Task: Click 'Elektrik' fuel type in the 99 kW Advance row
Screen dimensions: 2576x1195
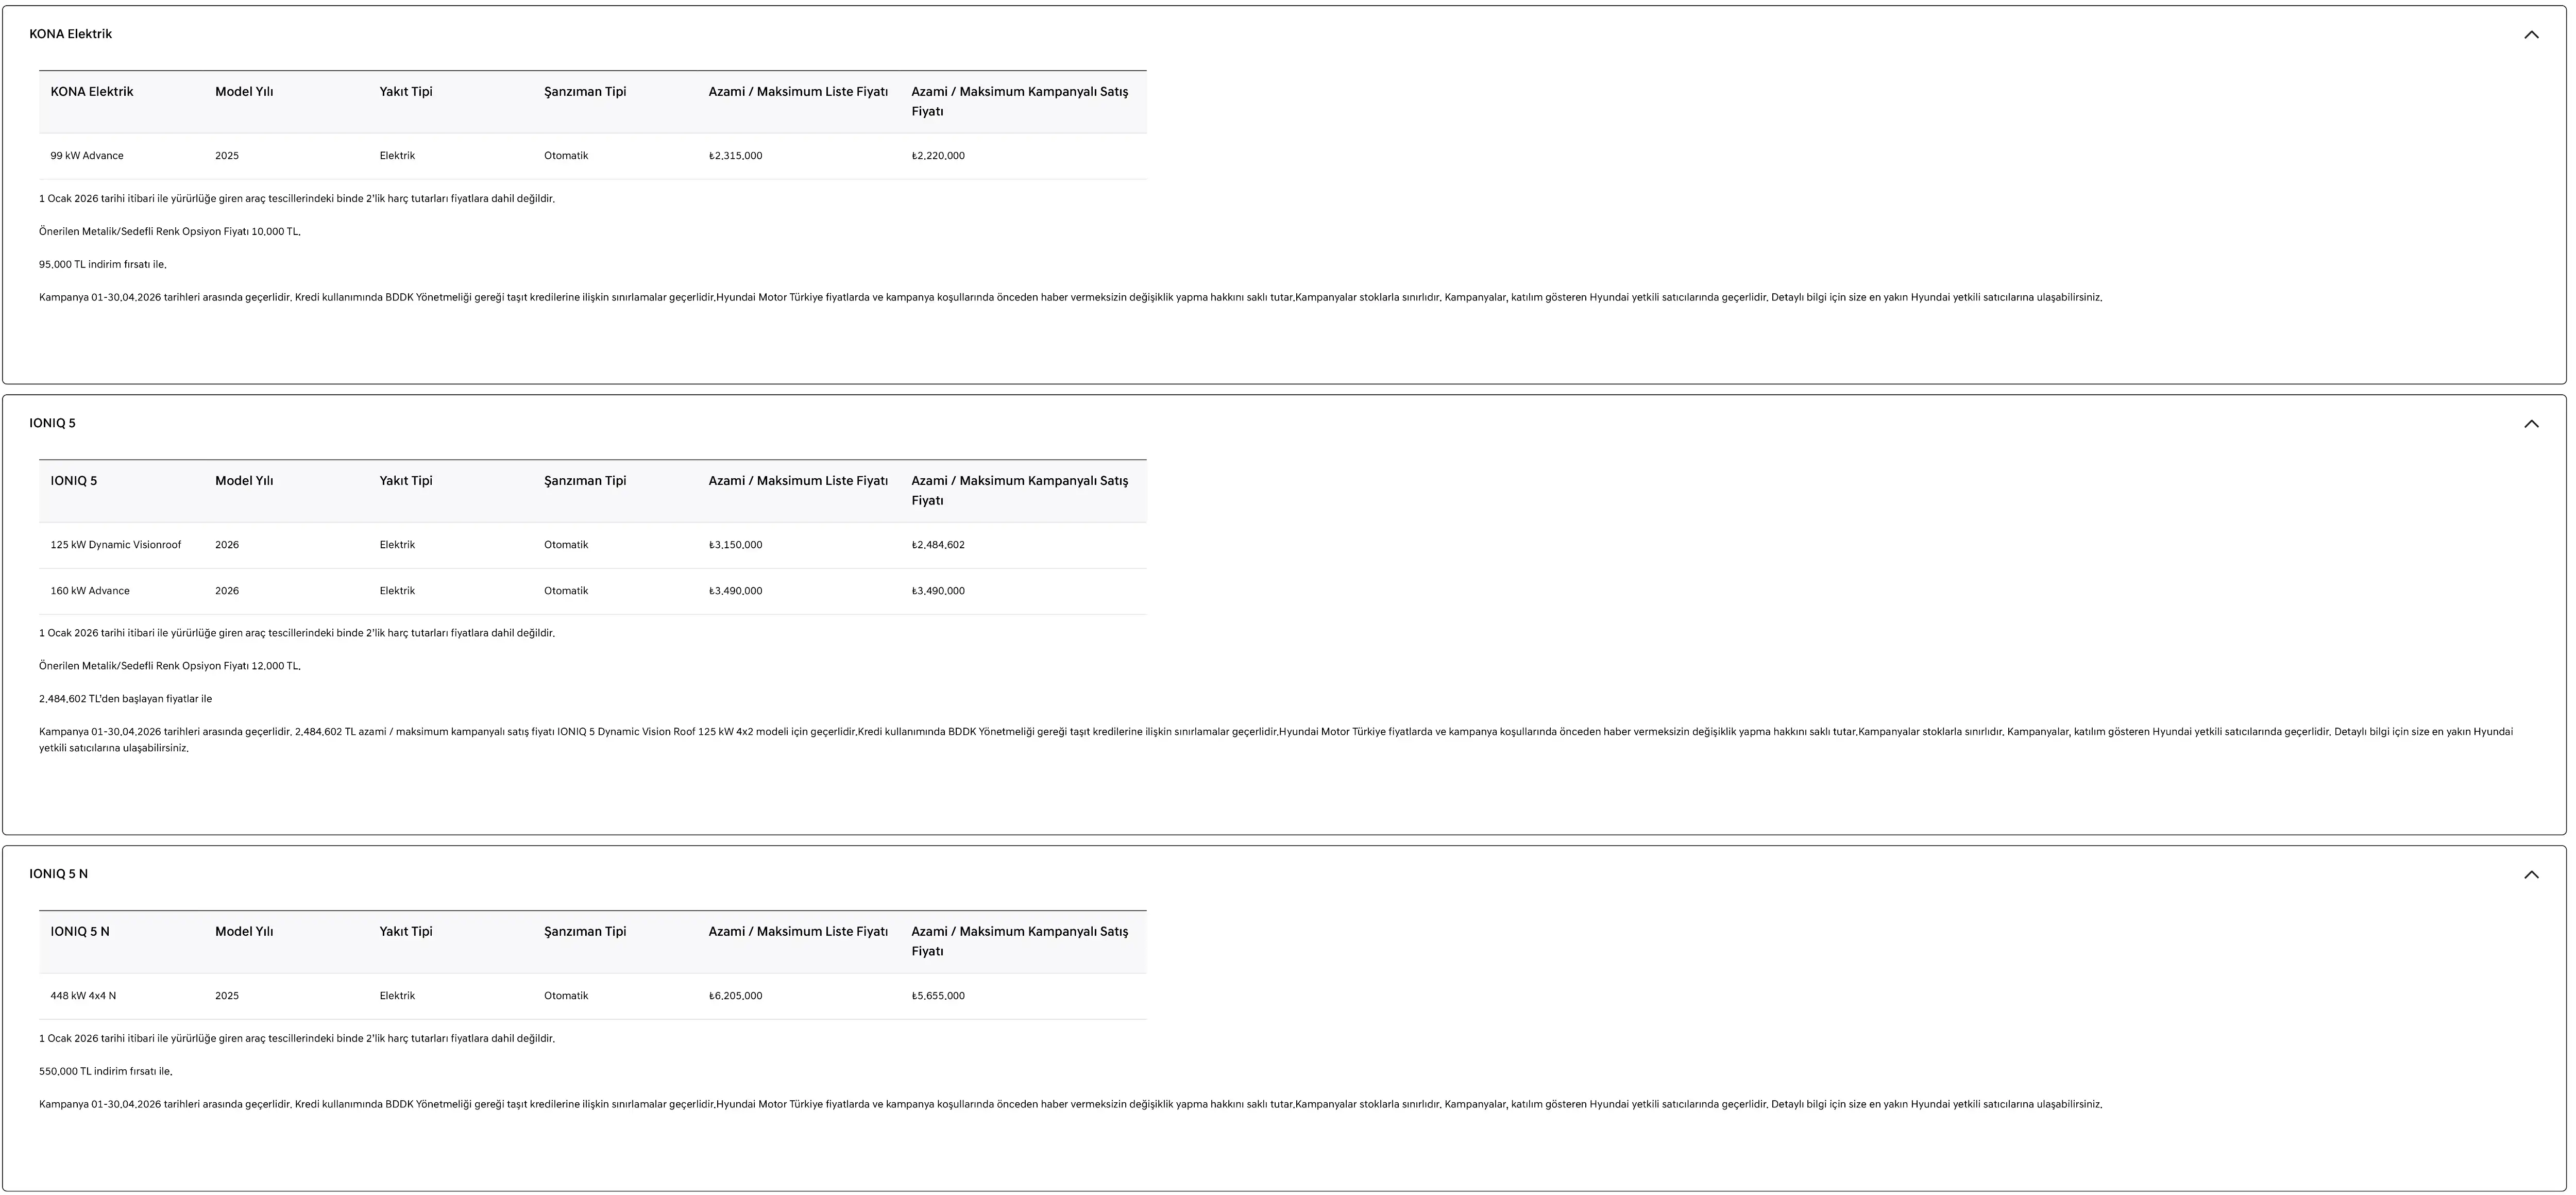Action: pos(397,156)
